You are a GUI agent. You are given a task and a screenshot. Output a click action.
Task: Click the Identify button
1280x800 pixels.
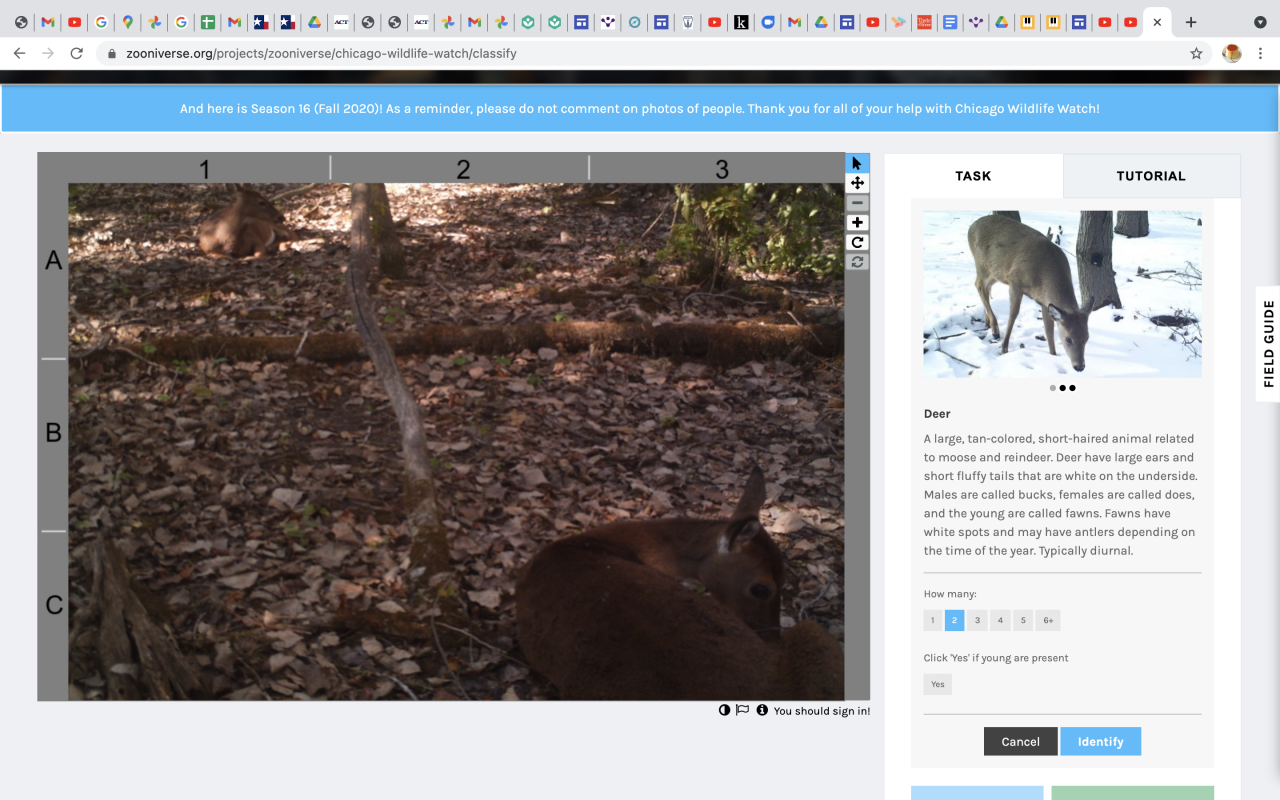[1100, 741]
